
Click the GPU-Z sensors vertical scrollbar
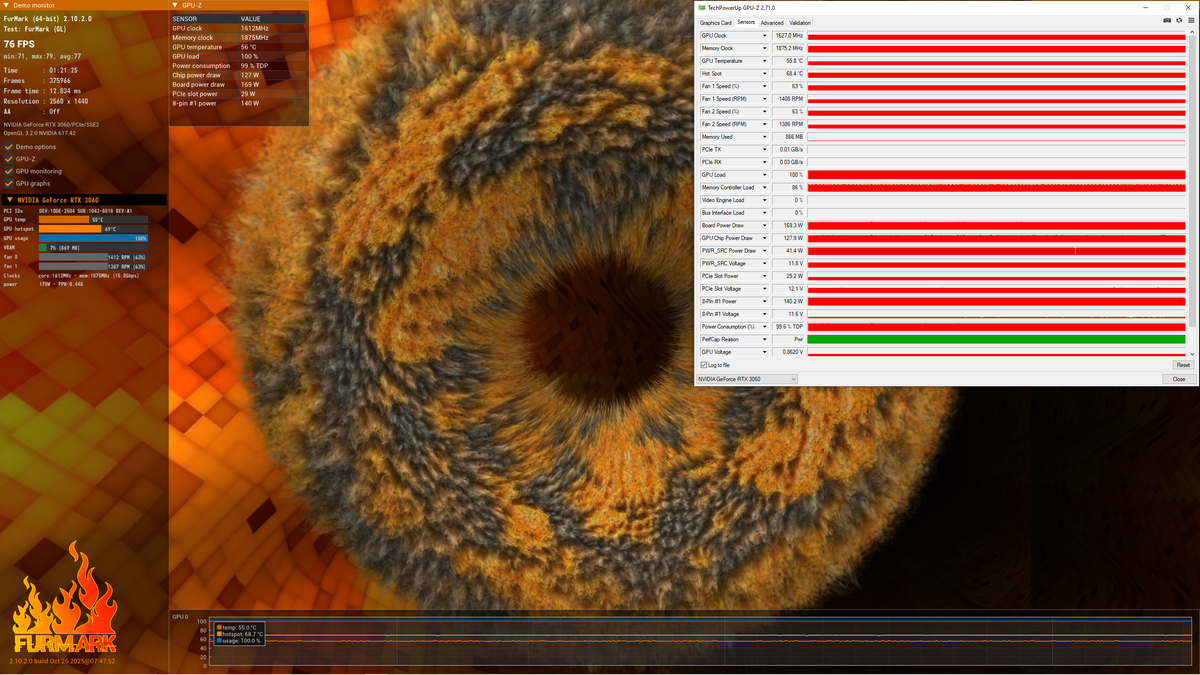[x=1191, y=194]
